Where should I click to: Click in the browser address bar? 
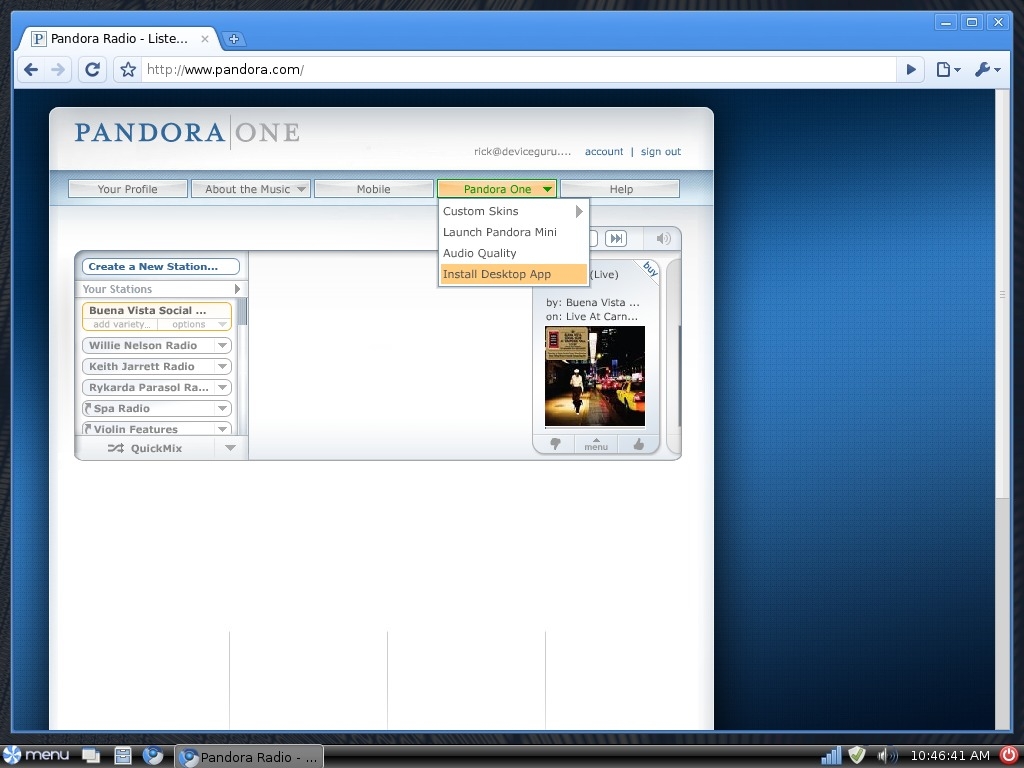tap(400, 70)
